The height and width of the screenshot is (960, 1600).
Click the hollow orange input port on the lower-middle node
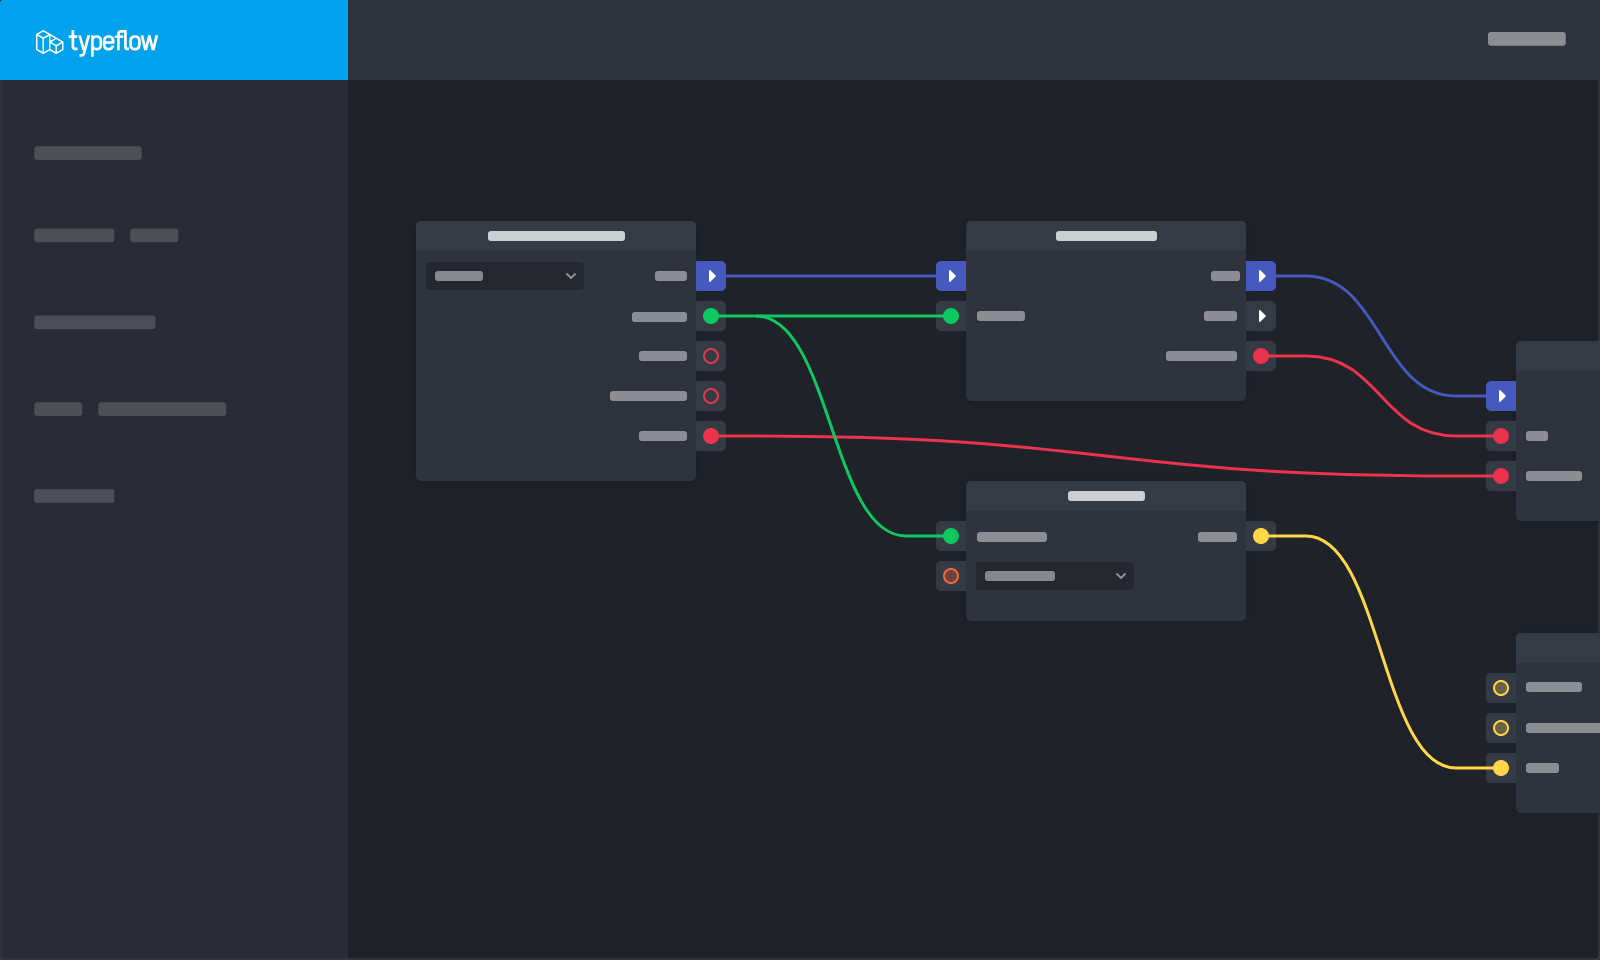pyautogui.click(x=951, y=576)
